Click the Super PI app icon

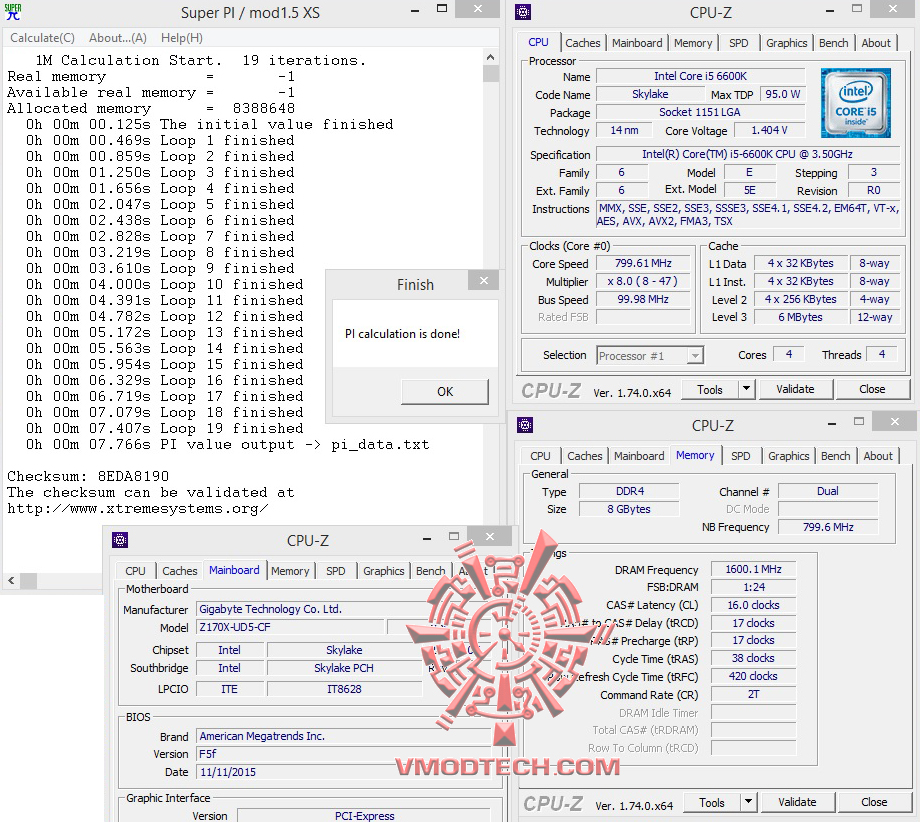pyautogui.click(x=12, y=12)
